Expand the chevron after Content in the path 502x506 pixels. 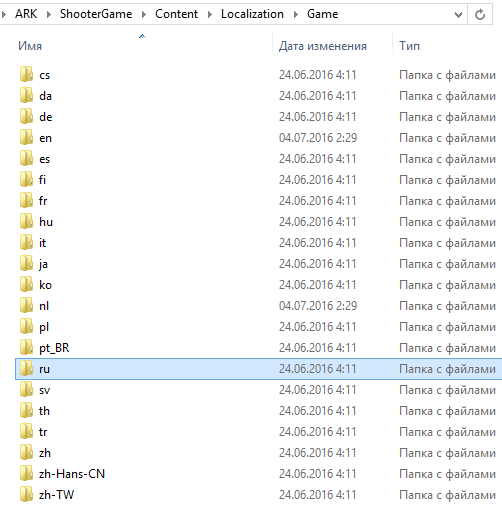(210, 14)
